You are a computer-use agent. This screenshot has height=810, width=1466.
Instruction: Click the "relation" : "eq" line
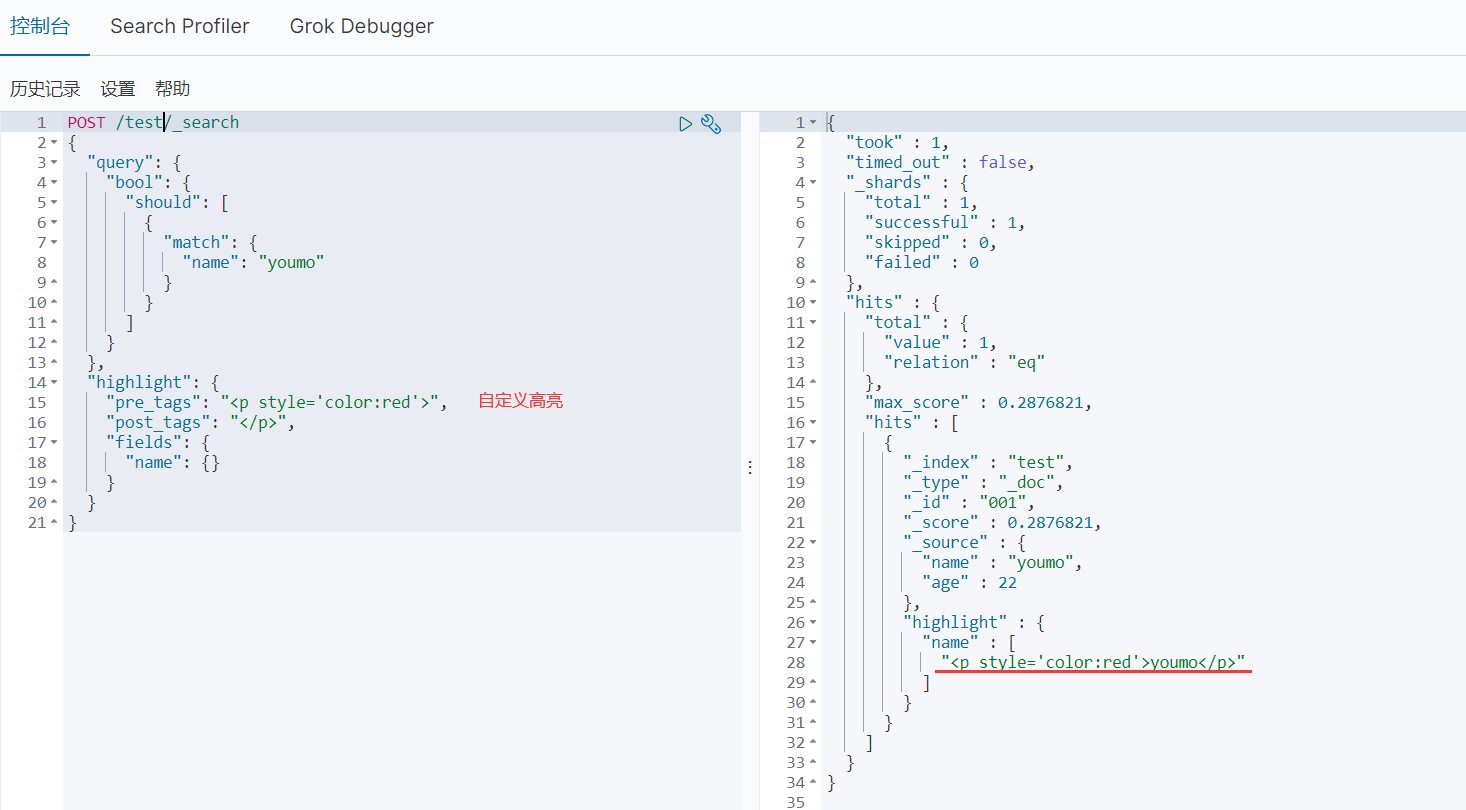[x=964, y=363]
